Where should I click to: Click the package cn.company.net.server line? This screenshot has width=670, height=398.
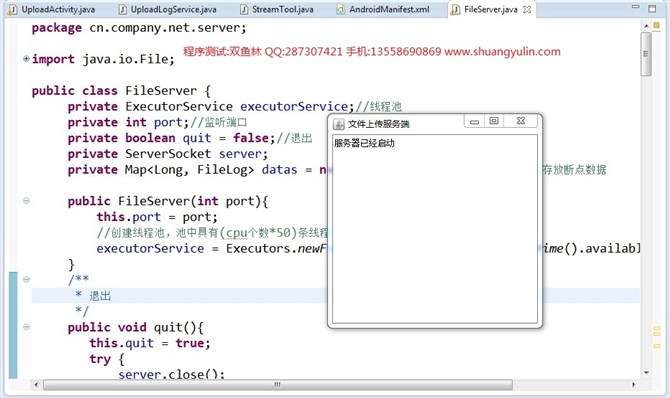point(139,28)
